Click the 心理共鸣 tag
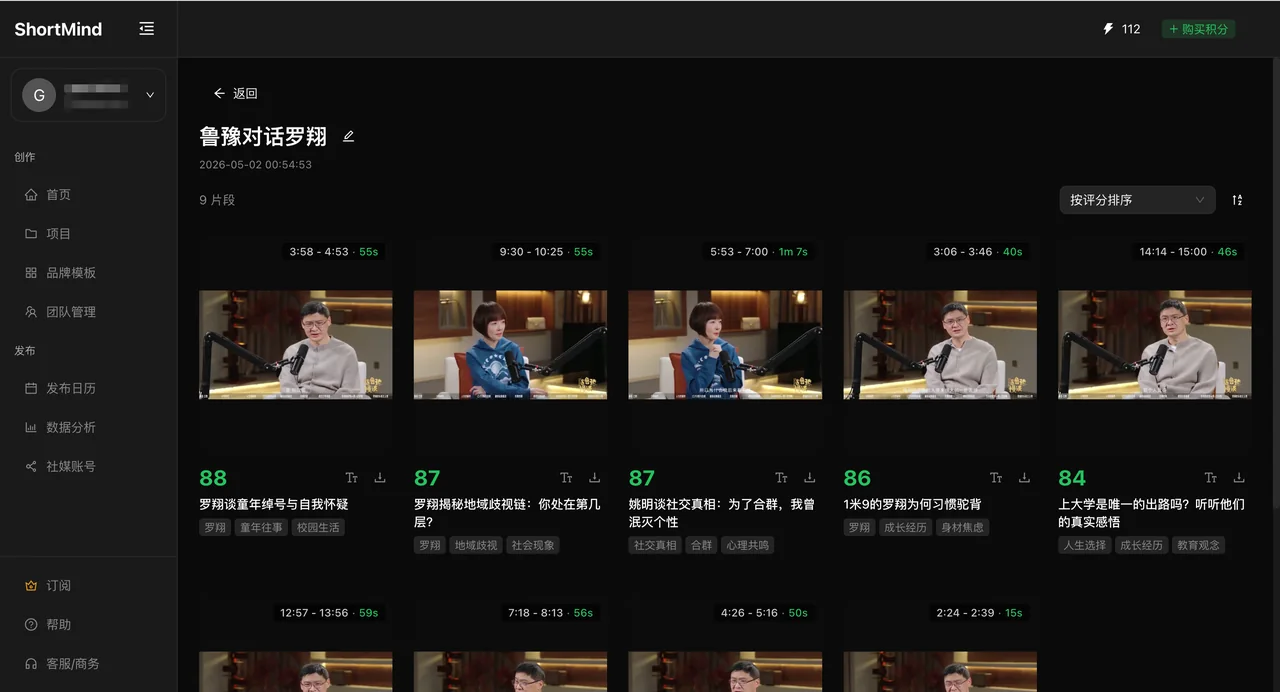The height and width of the screenshot is (692, 1280). click(x=748, y=545)
